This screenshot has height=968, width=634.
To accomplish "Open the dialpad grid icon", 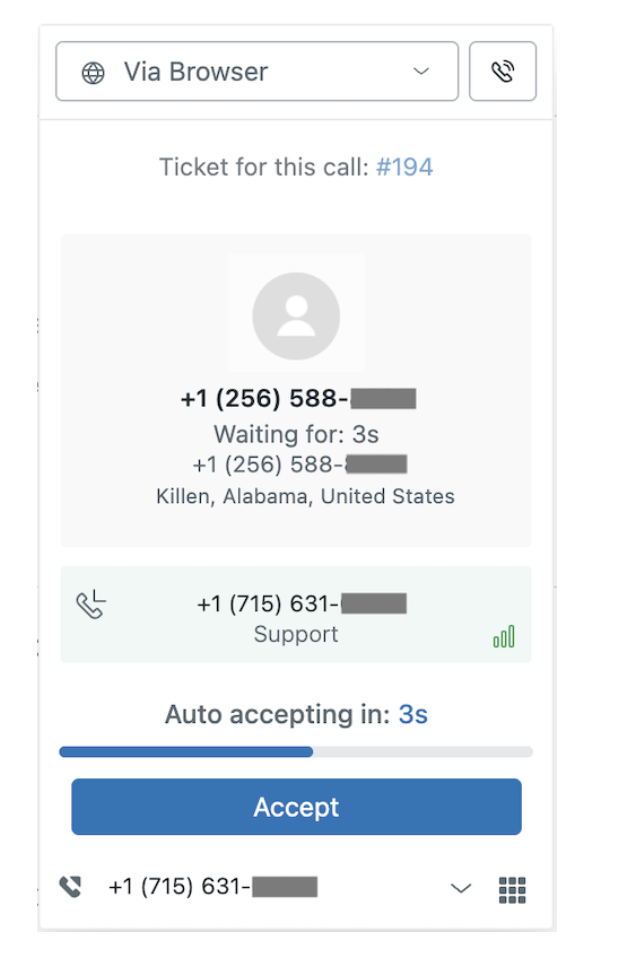I will 512,890.
